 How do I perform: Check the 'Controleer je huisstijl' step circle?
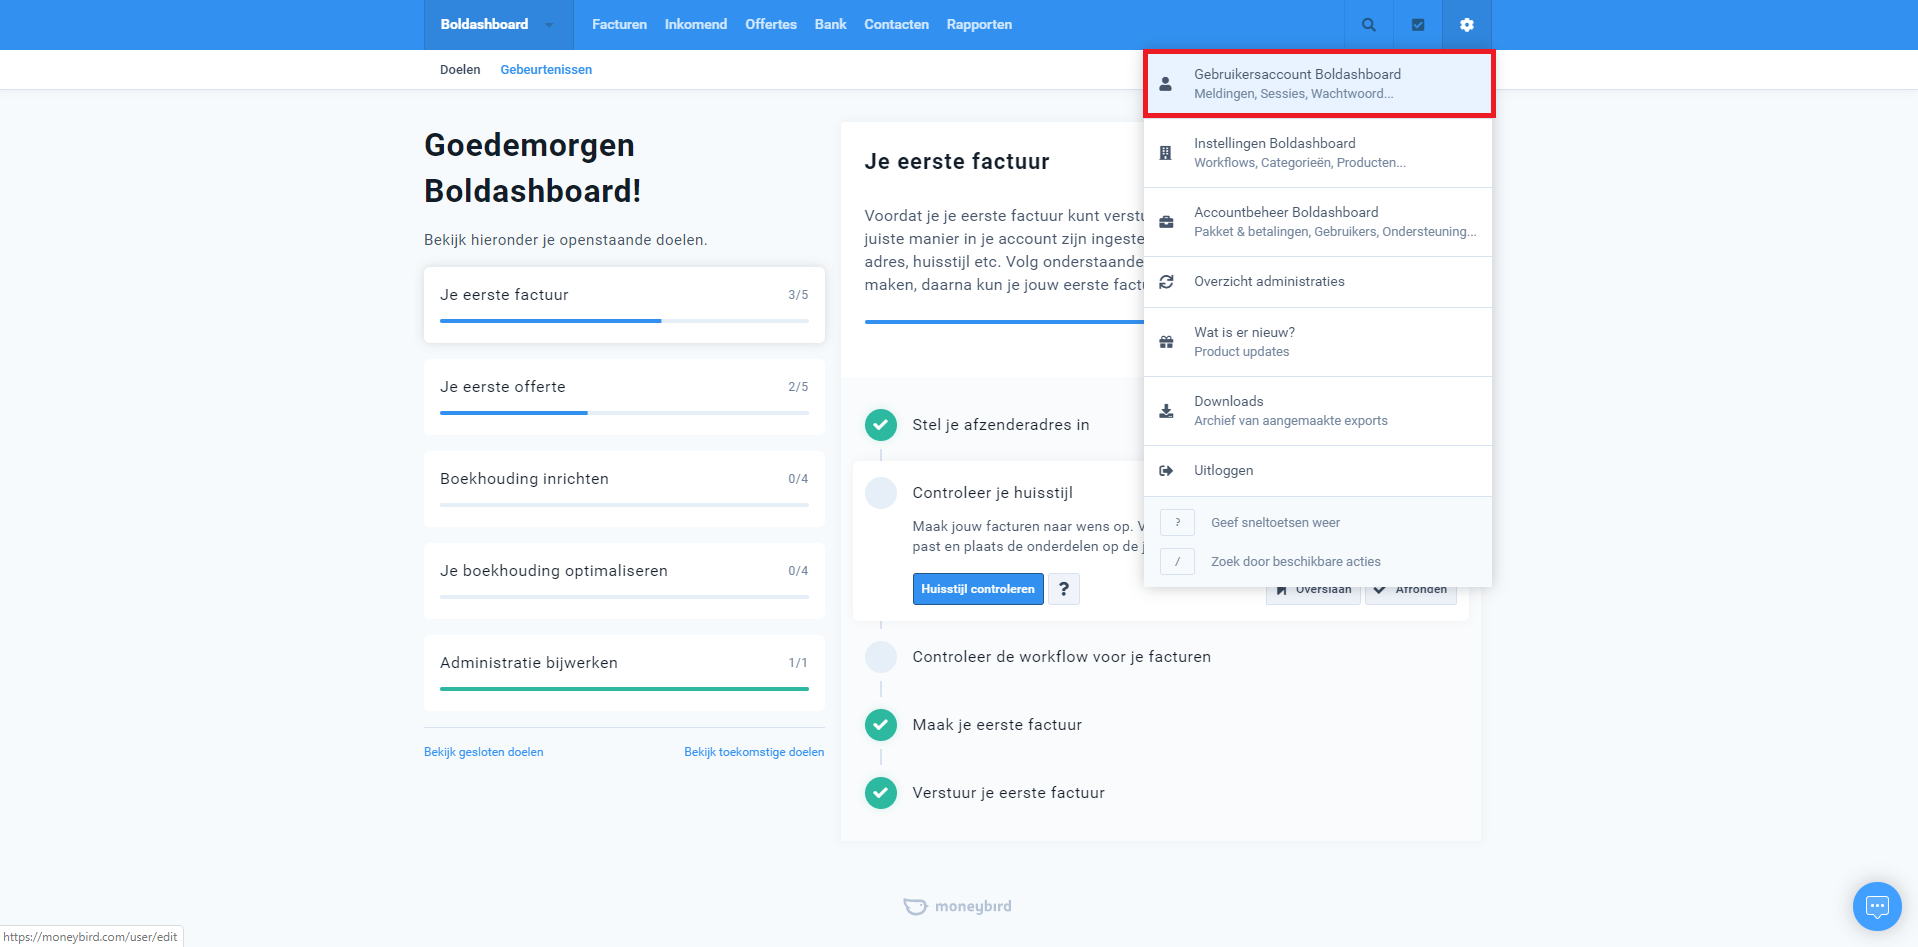880,493
